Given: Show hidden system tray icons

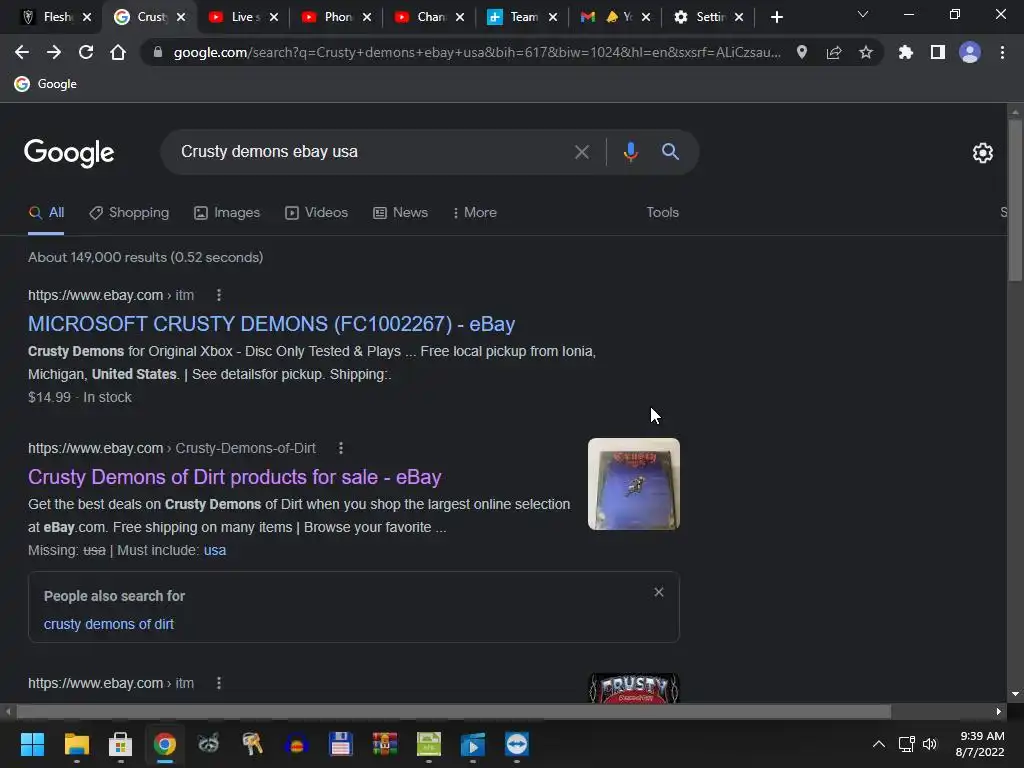Looking at the screenshot, I should tap(879, 744).
